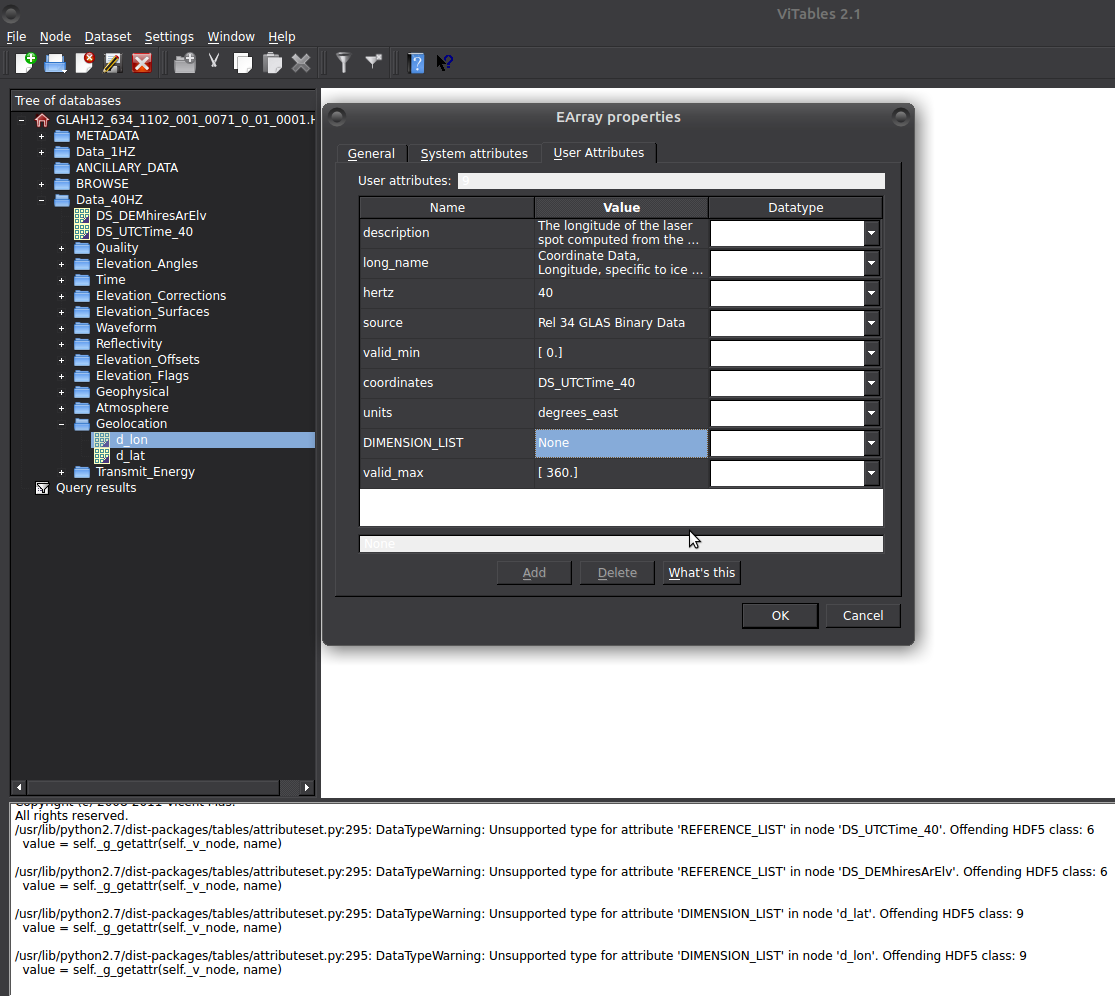Open the Dataset menu
Viewport: 1115px width, 996px height.
tap(107, 36)
